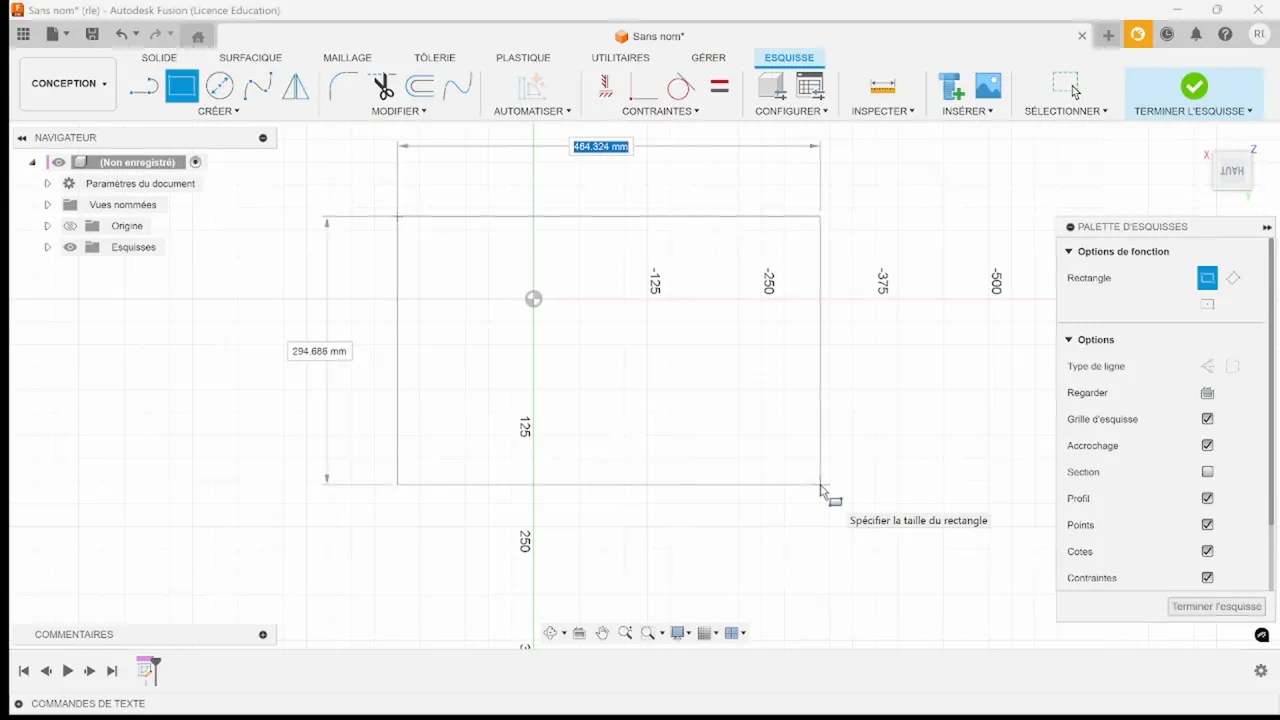Click the Terminer l'esquisse button in the palette
The image size is (1280, 720).
tap(1216, 606)
